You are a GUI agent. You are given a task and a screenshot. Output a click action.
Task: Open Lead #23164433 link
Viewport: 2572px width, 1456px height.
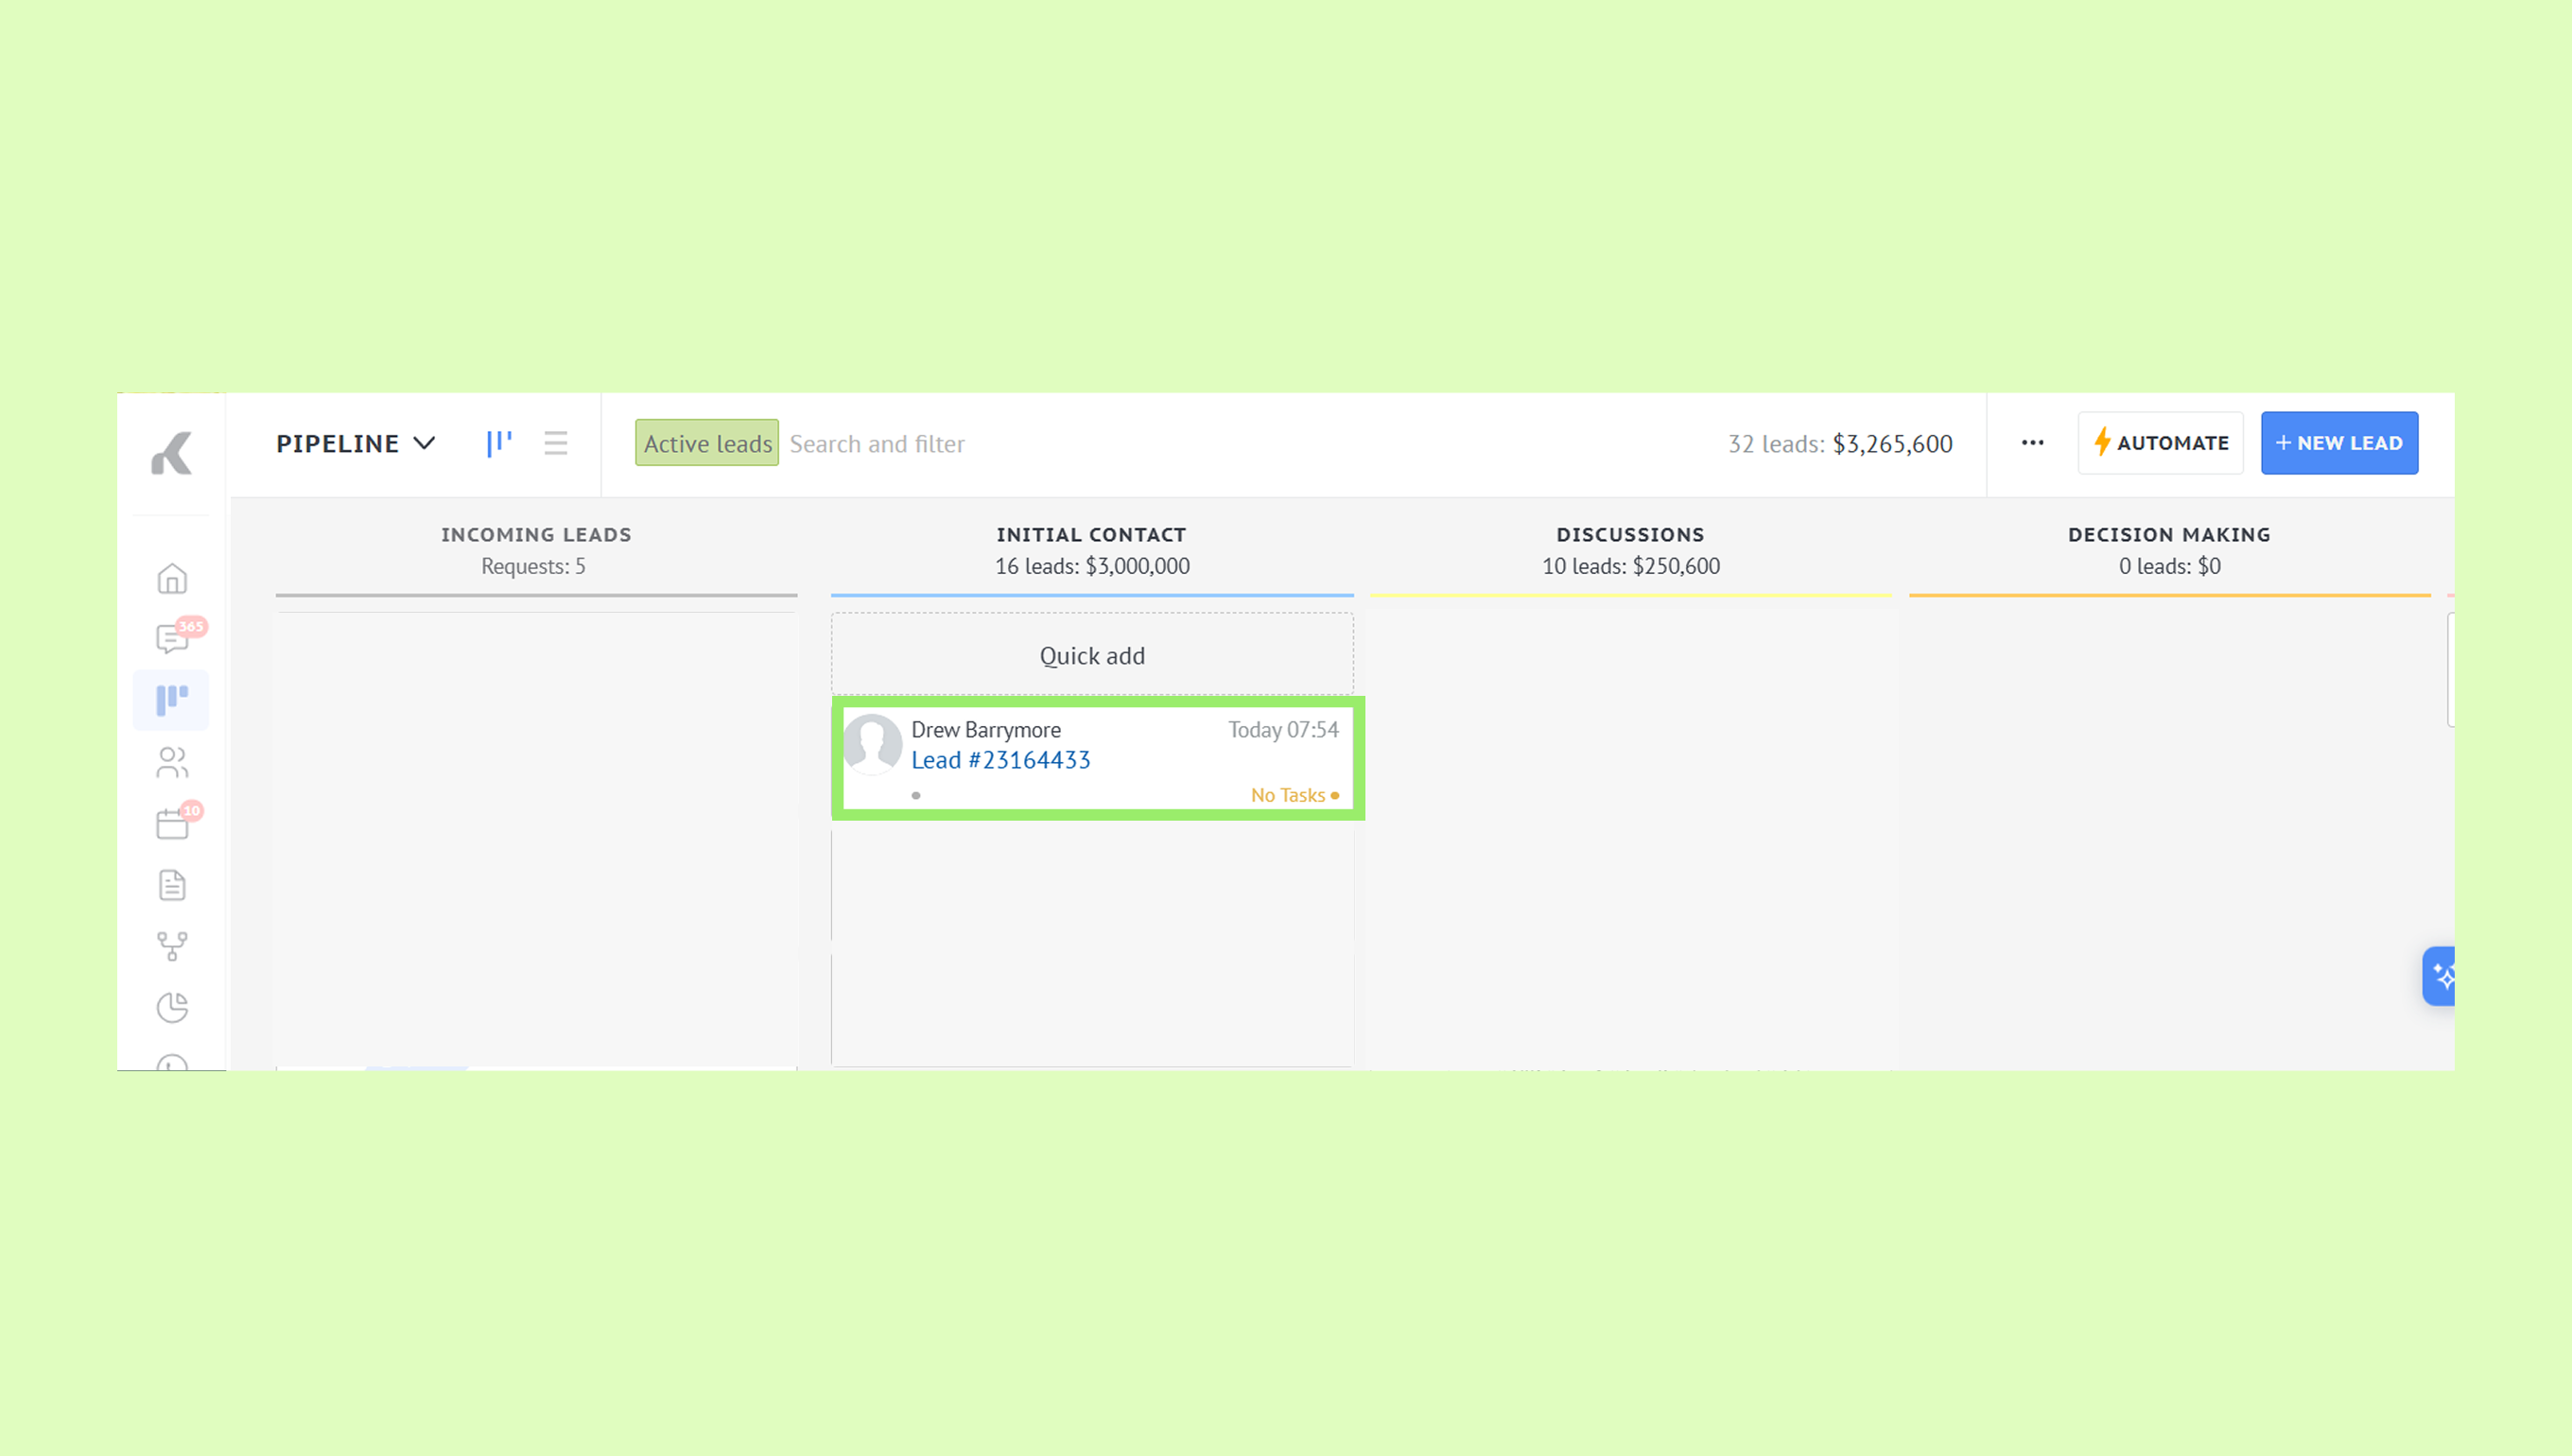coord(1000,760)
